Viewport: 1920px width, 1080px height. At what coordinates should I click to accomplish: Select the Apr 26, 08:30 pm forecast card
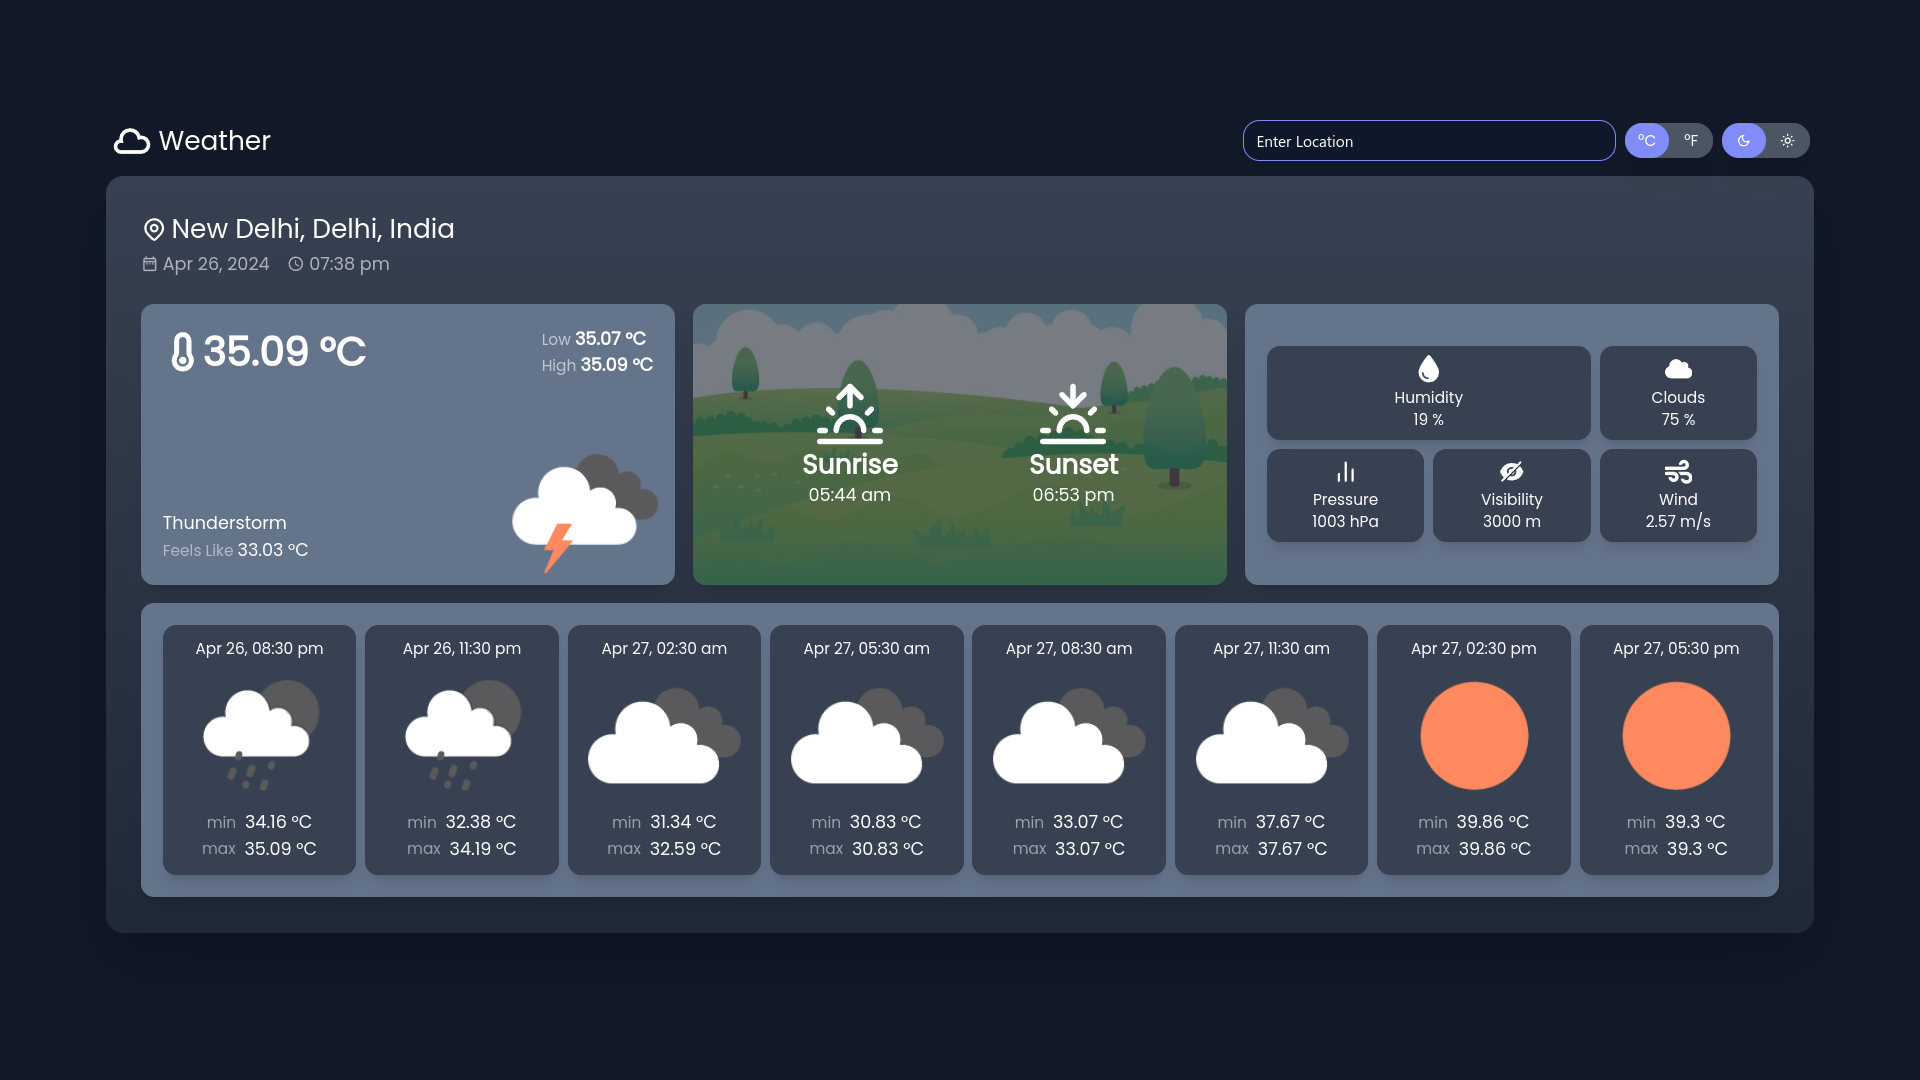pyautogui.click(x=259, y=750)
